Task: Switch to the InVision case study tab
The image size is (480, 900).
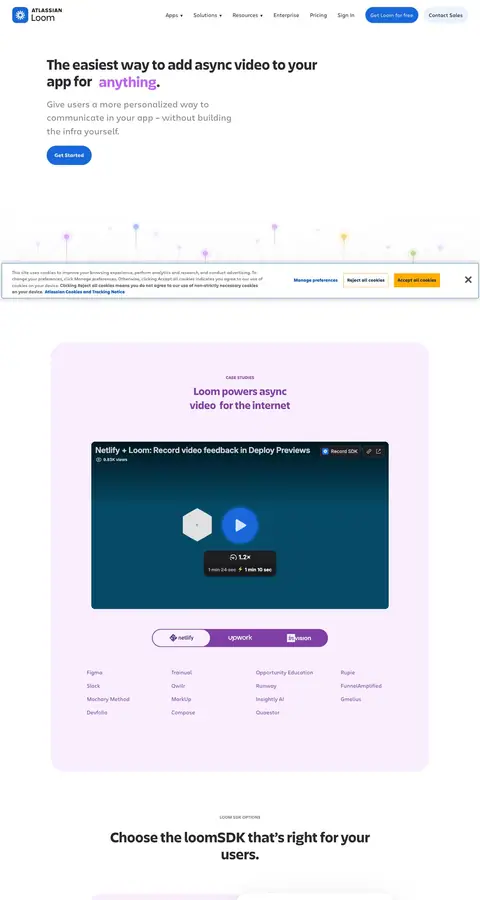Action: 299,638
